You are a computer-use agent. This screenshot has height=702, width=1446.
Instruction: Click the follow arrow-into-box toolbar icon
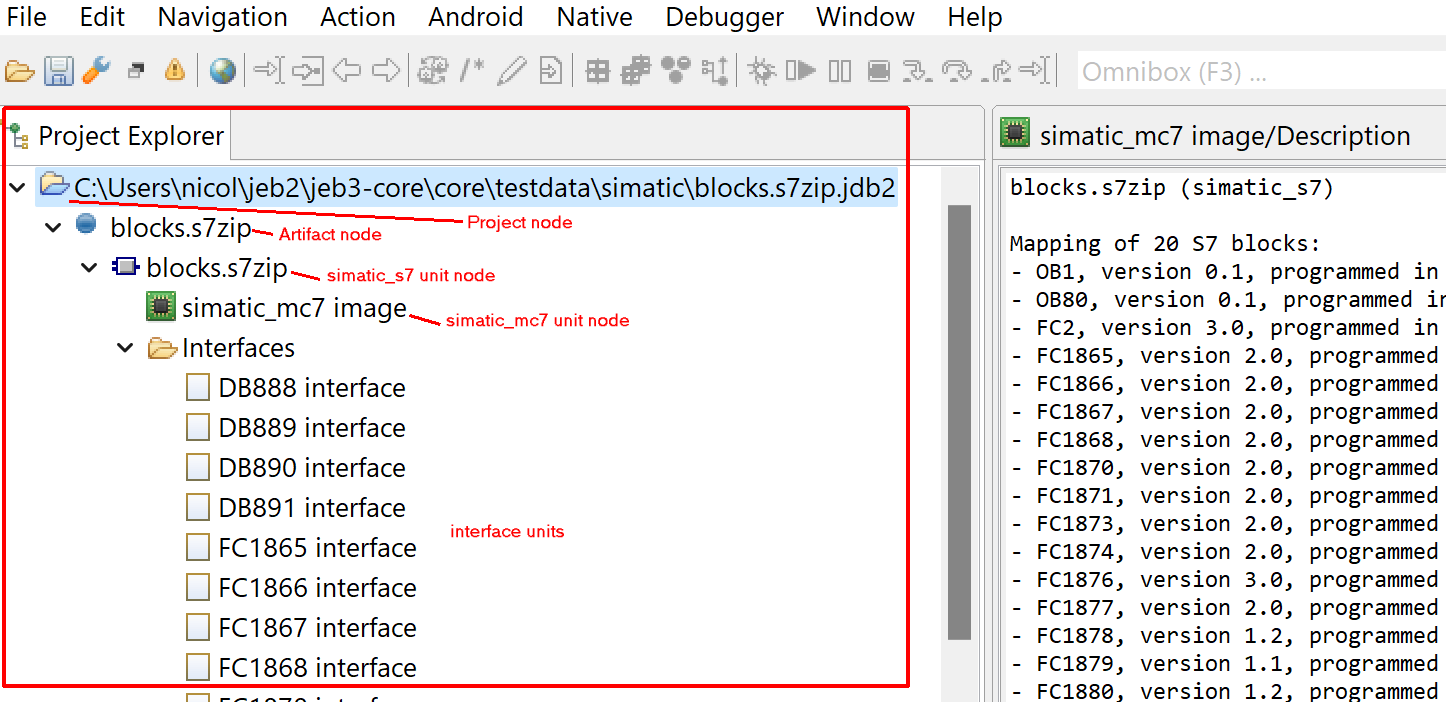(308, 71)
